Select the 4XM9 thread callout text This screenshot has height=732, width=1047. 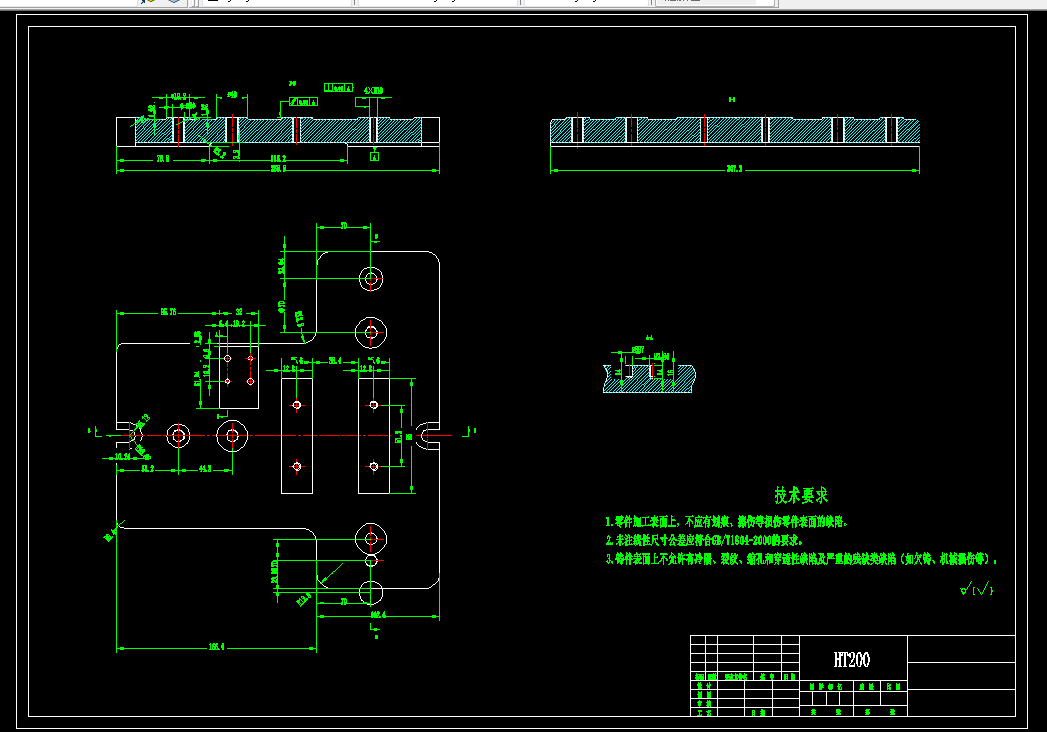pyautogui.click(x=373, y=90)
